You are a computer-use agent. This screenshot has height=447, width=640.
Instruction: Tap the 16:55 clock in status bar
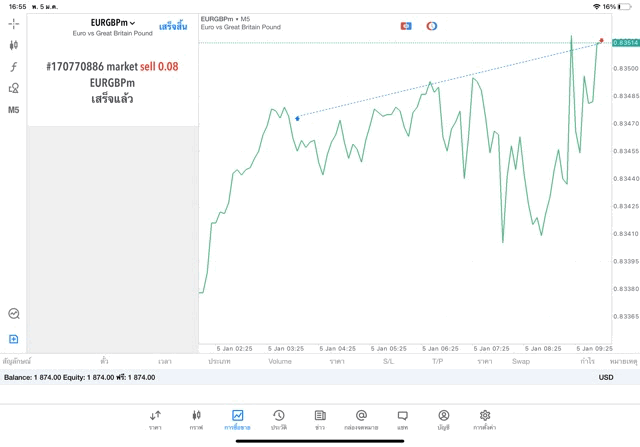(17, 7)
